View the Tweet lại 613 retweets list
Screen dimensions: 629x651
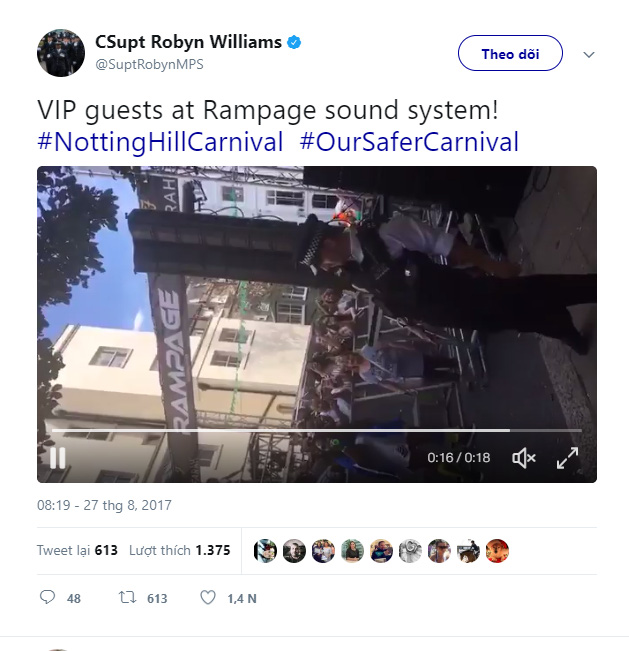click(78, 550)
